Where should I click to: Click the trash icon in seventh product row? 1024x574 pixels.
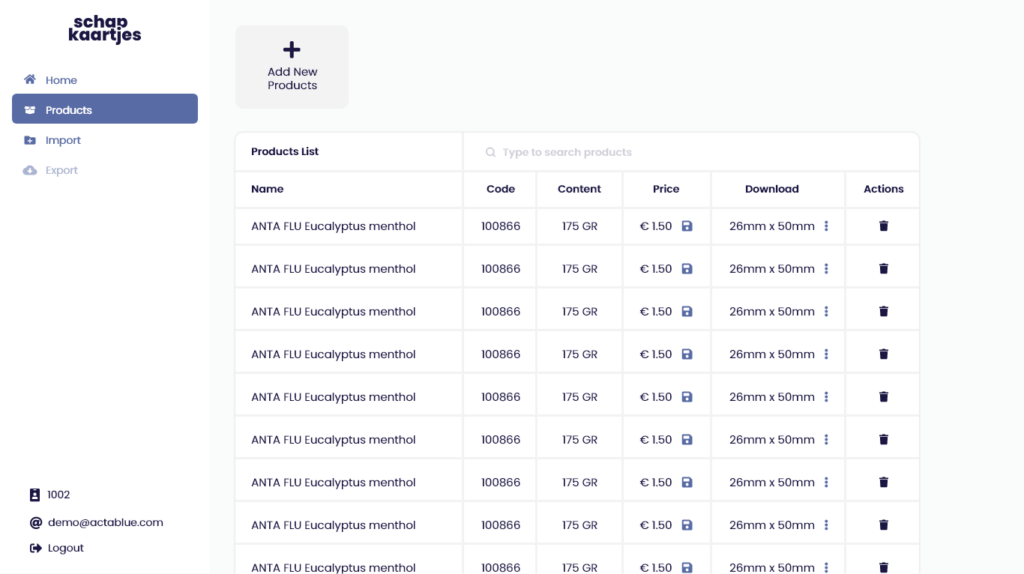click(x=883, y=482)
